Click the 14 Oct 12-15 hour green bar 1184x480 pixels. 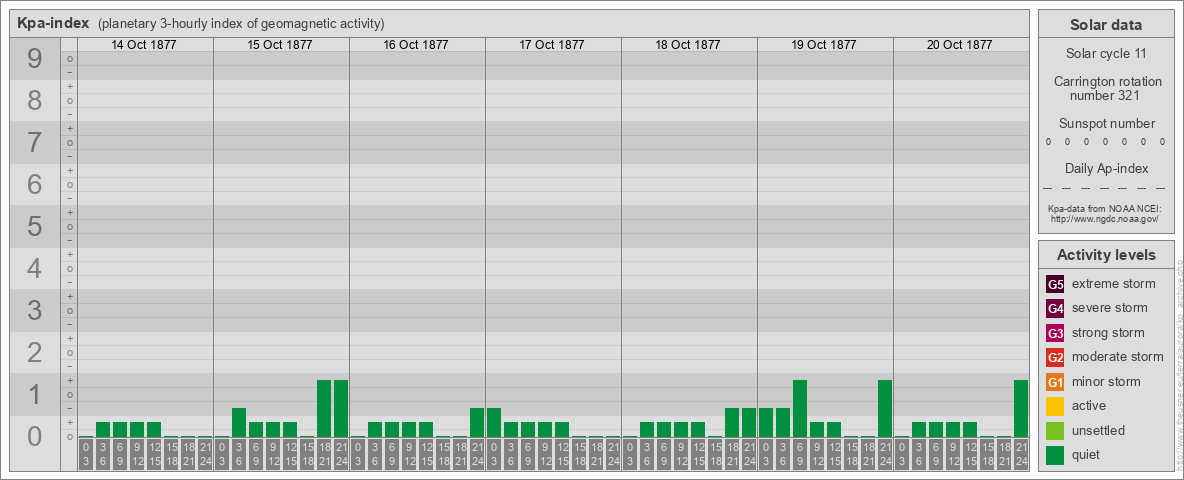click(x=154, y=429)
